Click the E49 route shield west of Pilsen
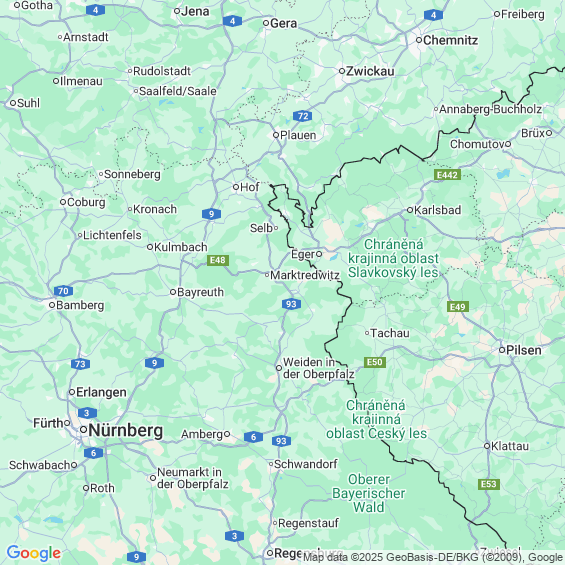This screenshot has width=565, height=565. [458, 307]
